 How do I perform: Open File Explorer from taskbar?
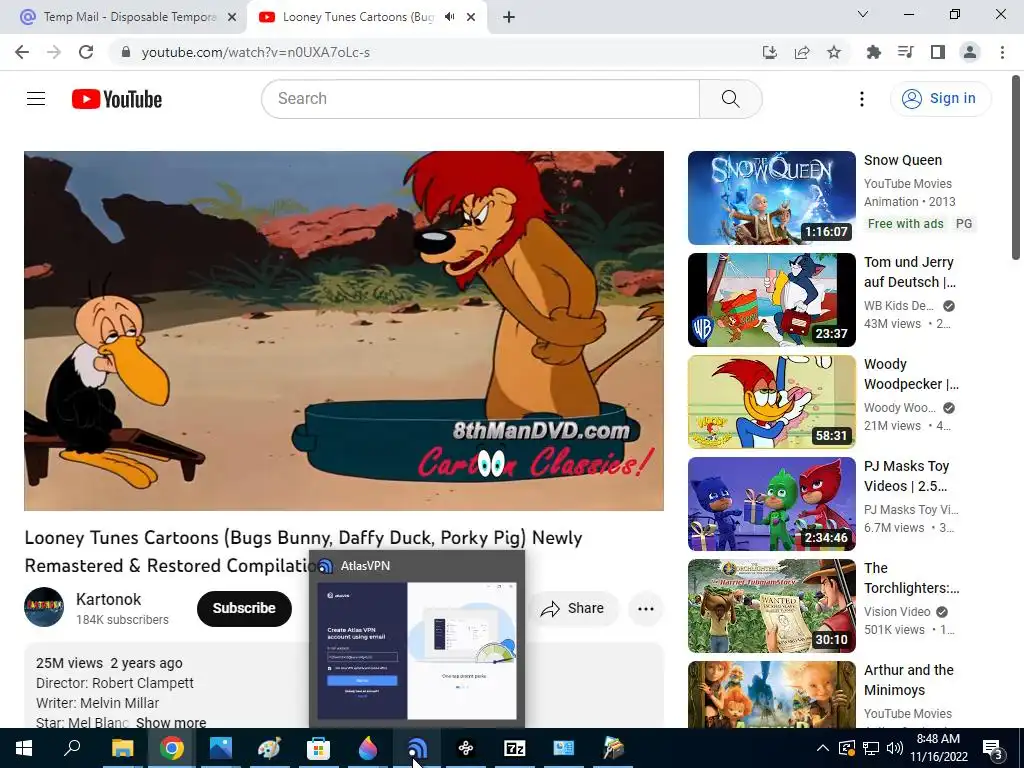122,748
